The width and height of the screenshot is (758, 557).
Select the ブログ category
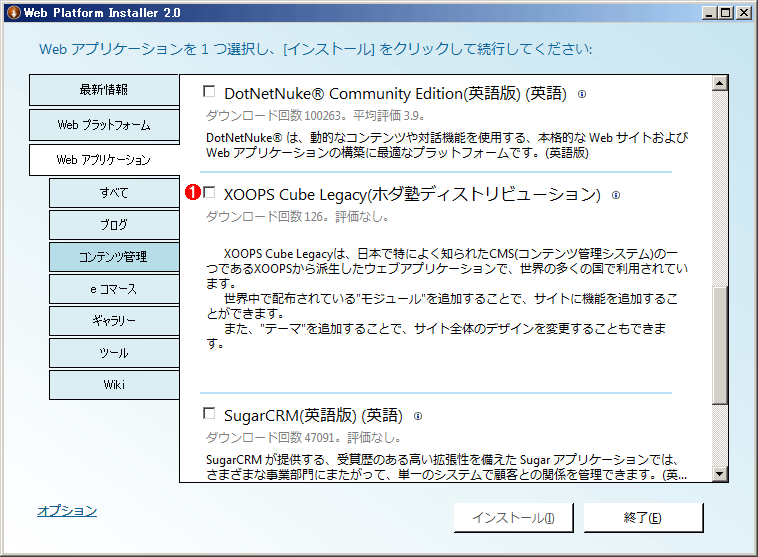(x=114, y=225)
